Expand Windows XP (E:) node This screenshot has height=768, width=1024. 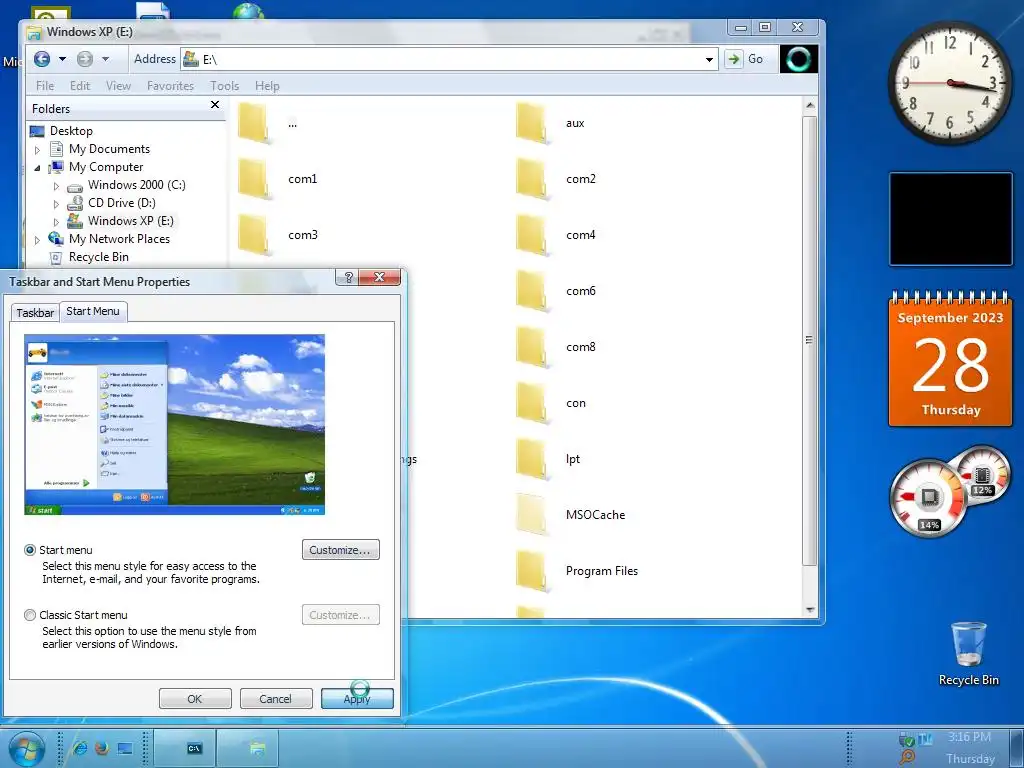point(56,222)
